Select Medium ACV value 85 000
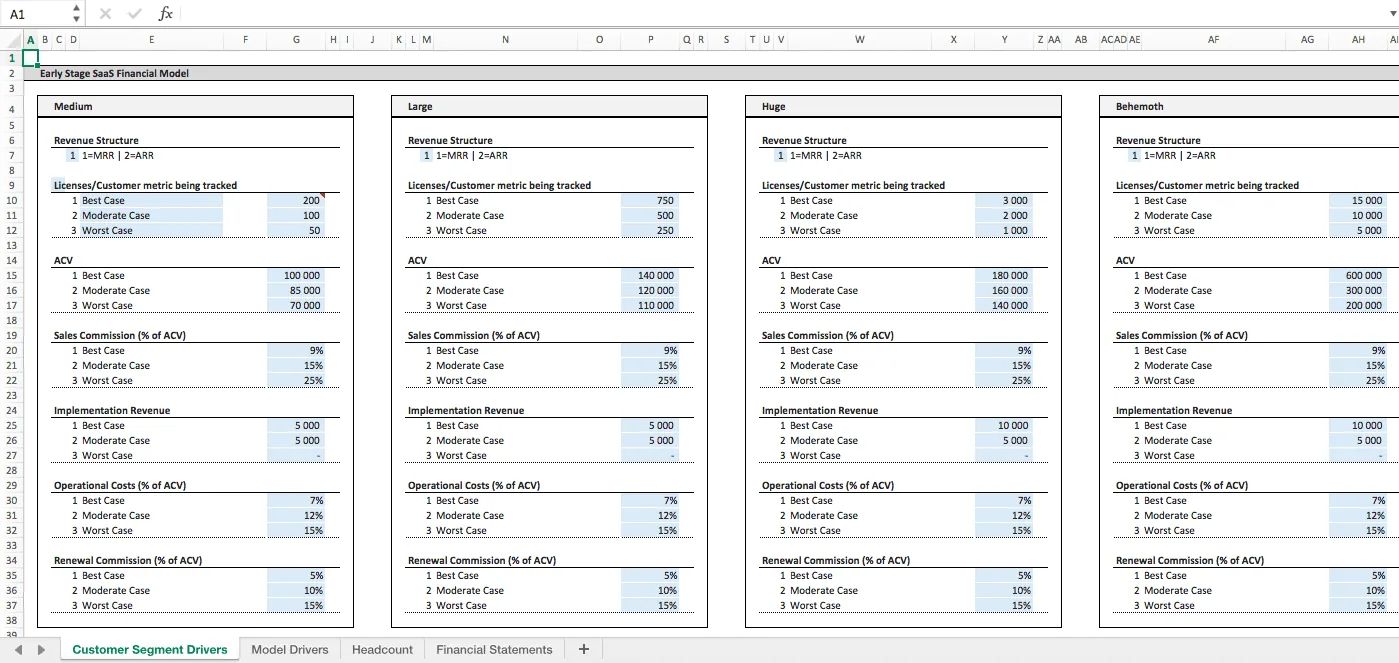This screenshot has width=1399, height=663. [296, 290]
